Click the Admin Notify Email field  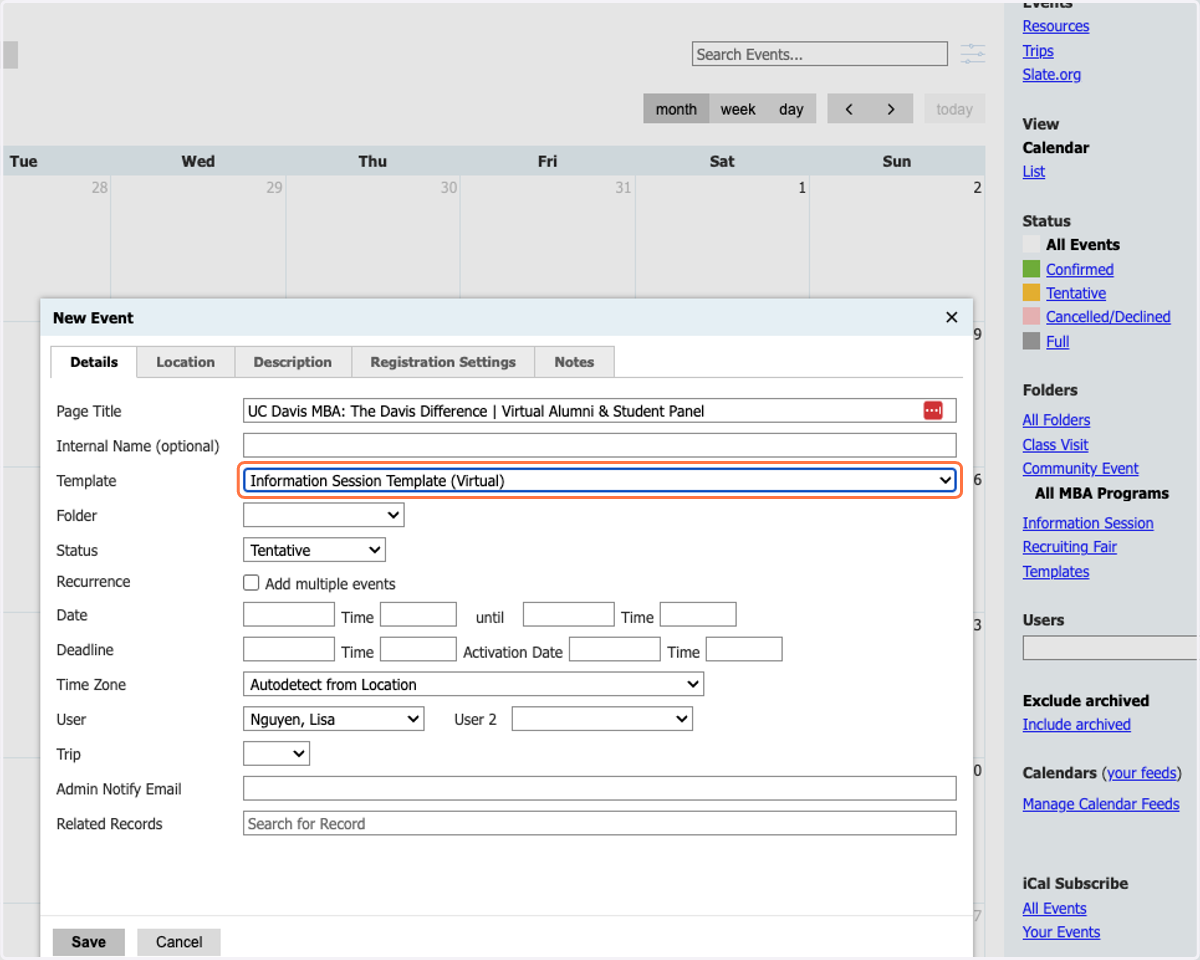coord(600,788)
